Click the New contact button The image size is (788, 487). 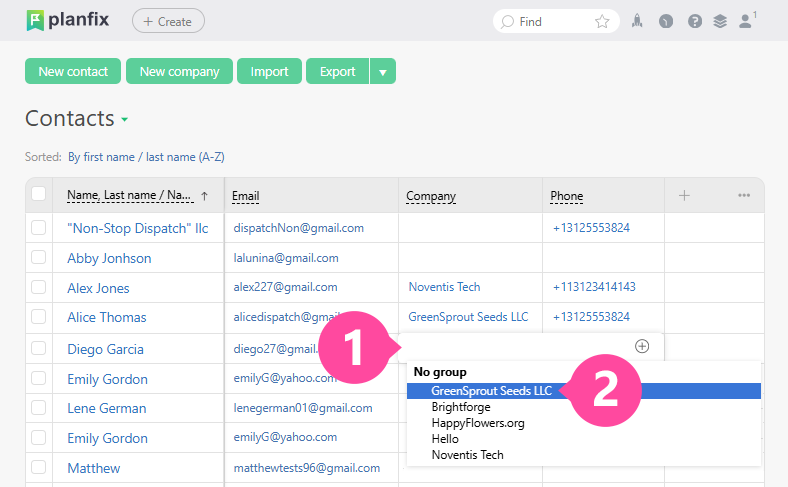coord(73,71)
